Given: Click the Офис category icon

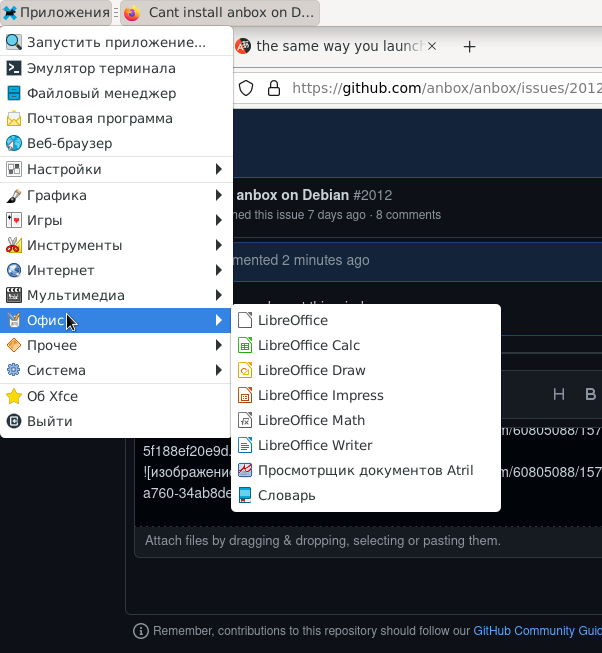Looking at the screenshot, I should pos(14,320).
